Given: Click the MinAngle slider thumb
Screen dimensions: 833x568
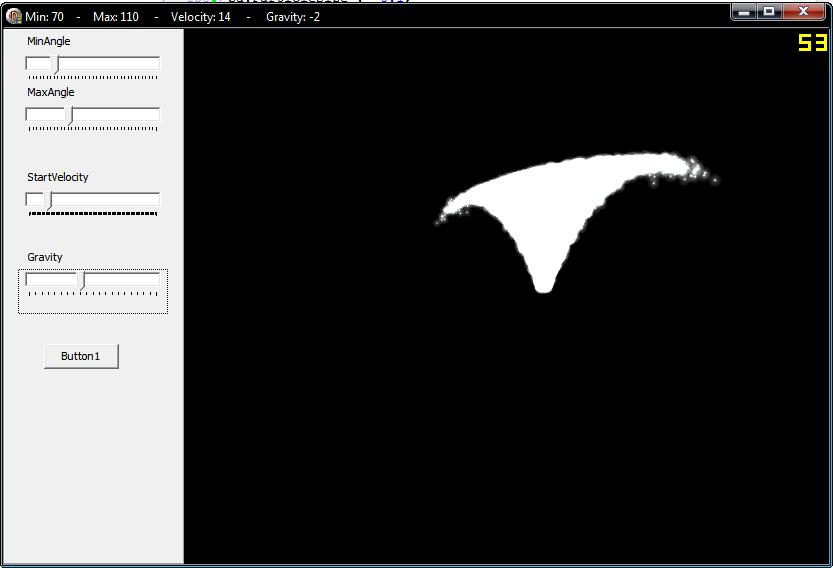Looking at the screenshot, I should (54, 64).
